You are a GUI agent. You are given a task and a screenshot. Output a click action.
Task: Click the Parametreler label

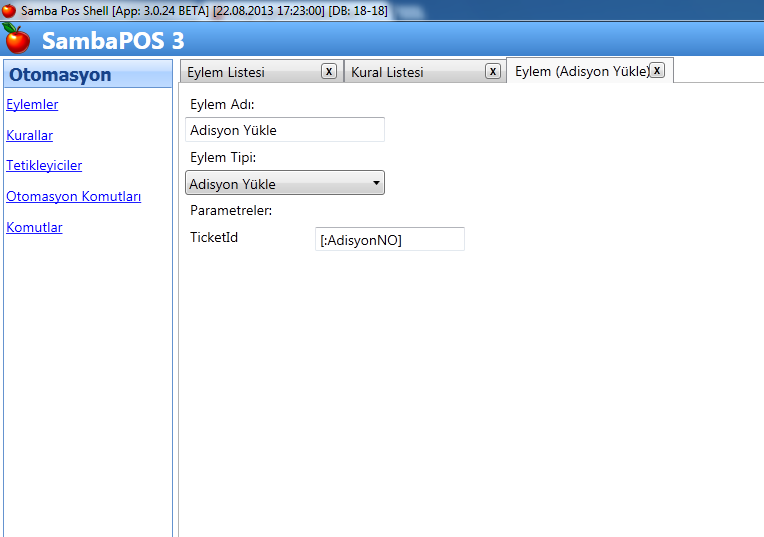click(x=231, y=210)
